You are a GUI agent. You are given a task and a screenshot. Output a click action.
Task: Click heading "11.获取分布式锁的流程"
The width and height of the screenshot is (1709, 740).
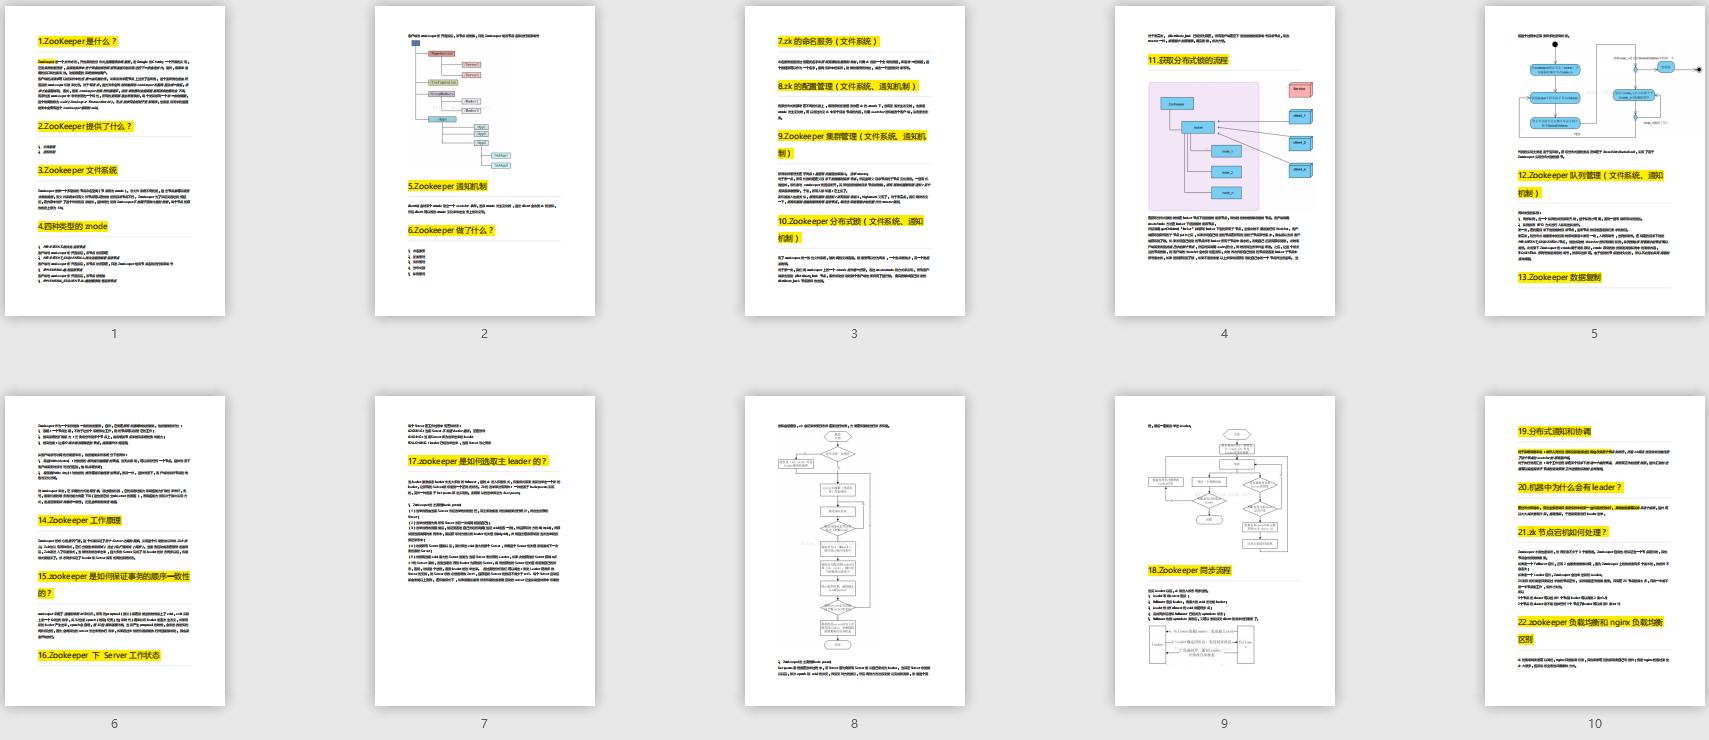1188,61
